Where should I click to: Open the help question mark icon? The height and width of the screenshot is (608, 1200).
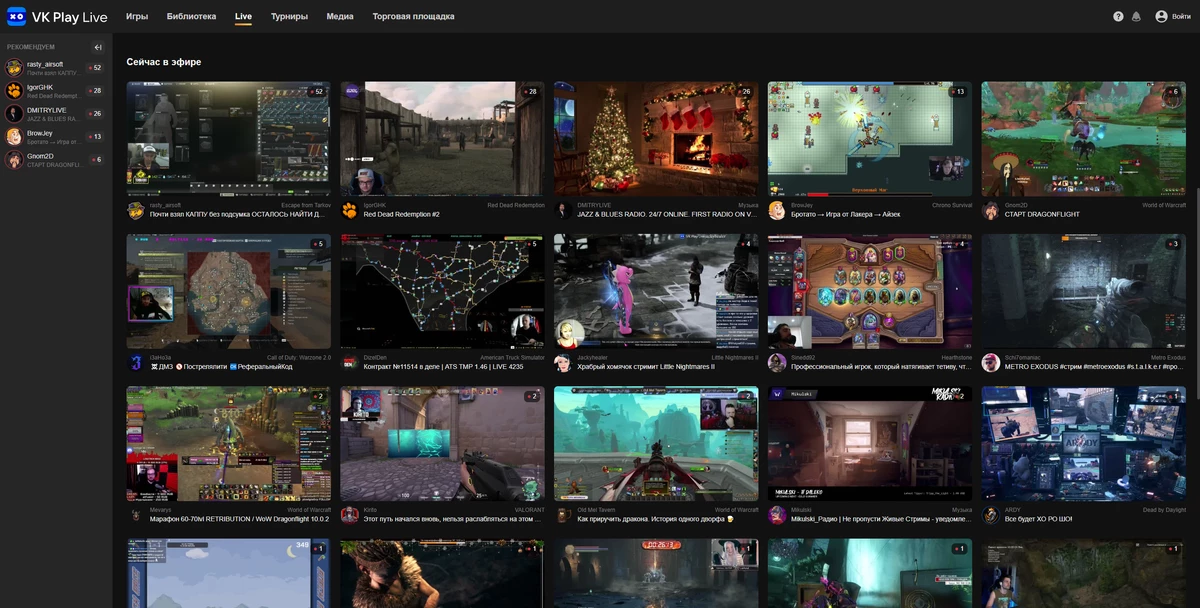[x=1118, y=16]
